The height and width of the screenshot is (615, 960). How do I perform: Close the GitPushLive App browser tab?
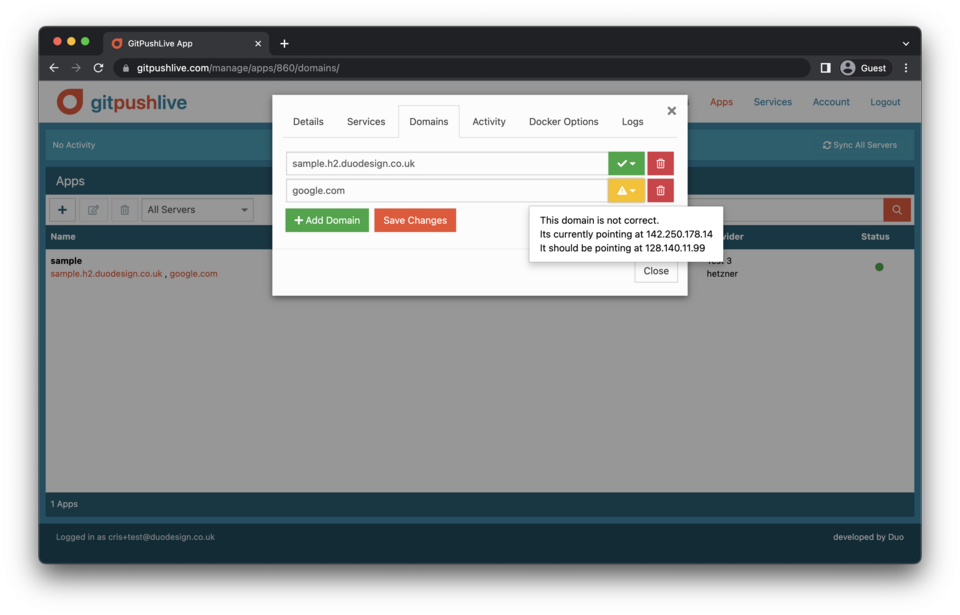pyautogui.click(x=258, y=43)
